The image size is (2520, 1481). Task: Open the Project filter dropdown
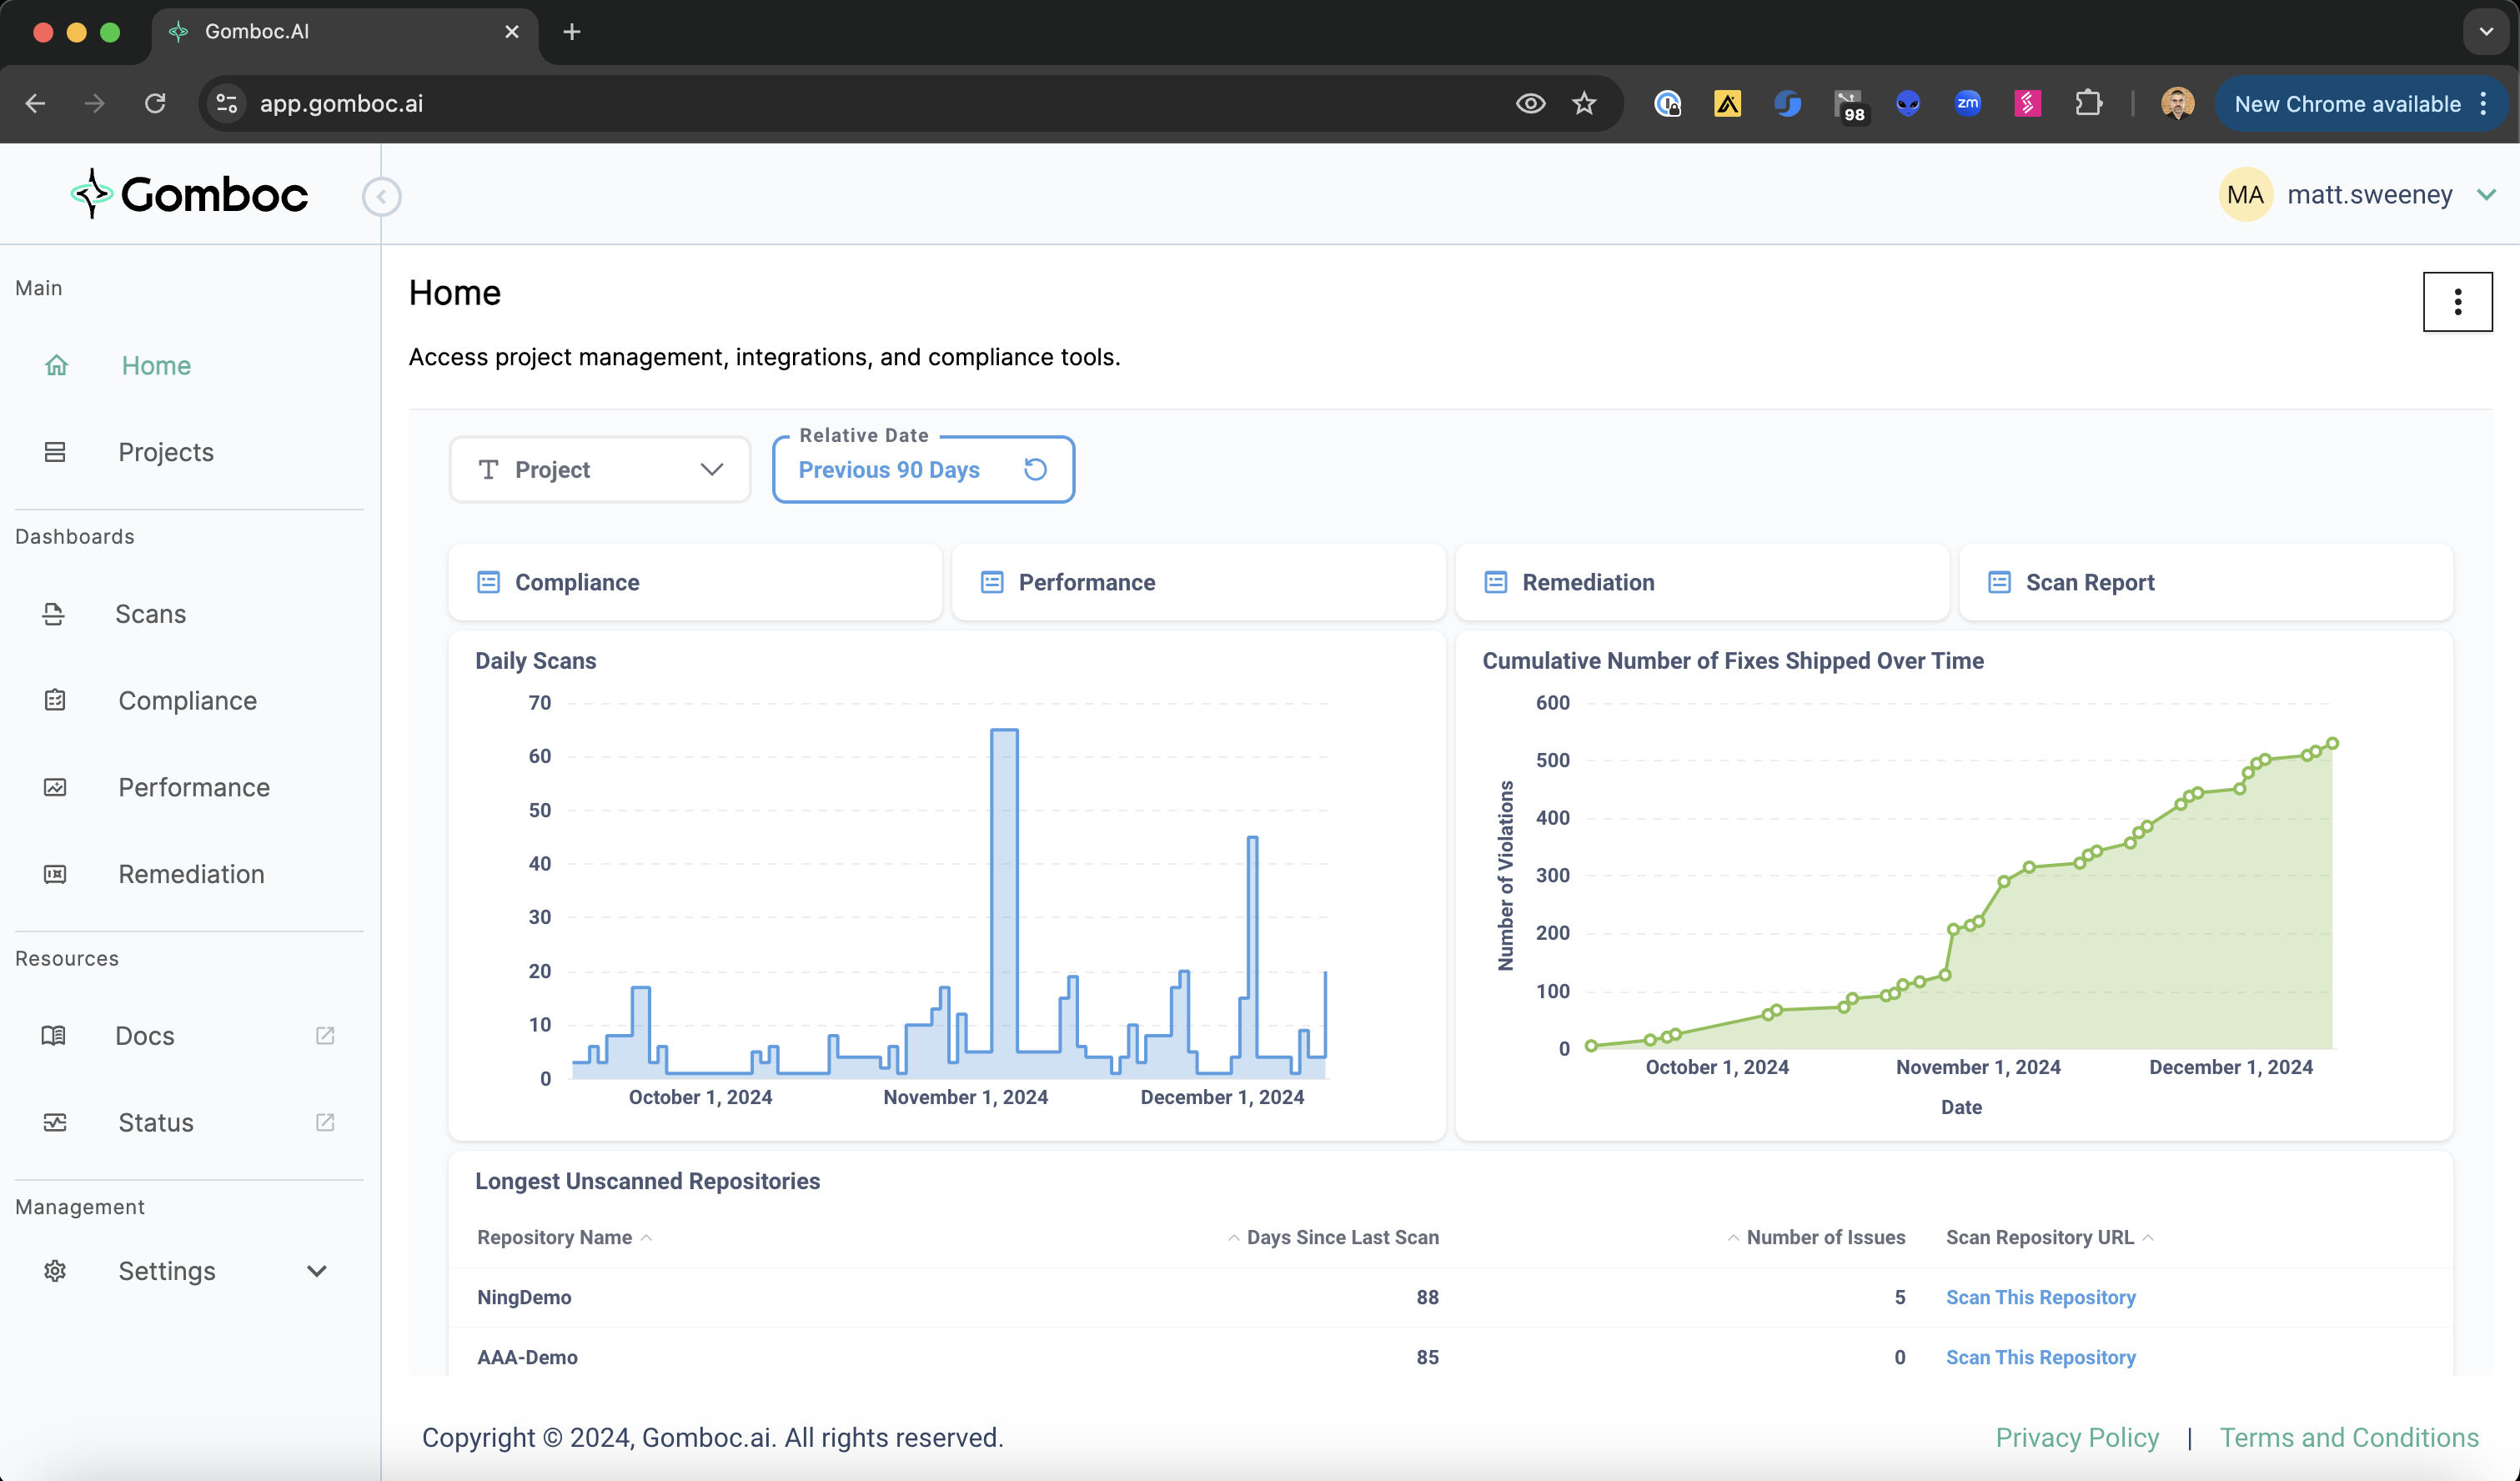point(600,469)
